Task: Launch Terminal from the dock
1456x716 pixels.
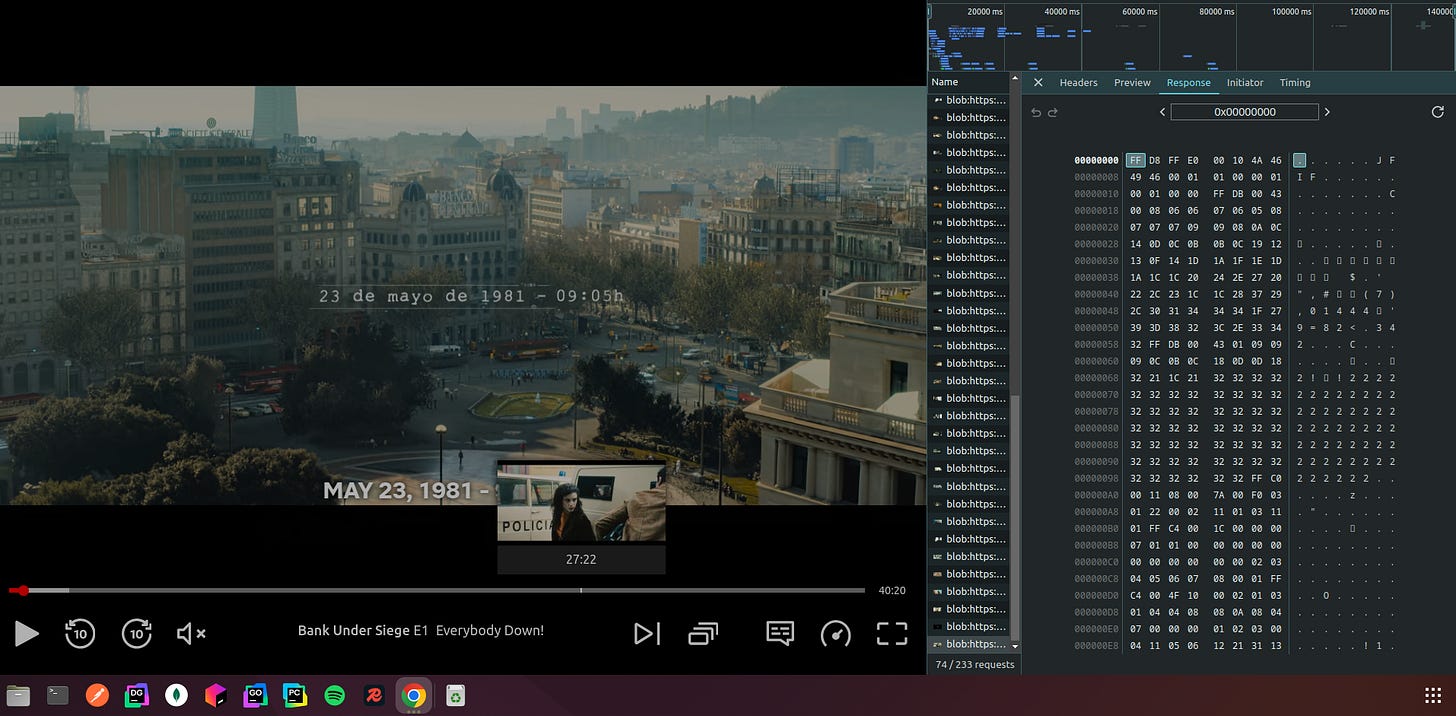Action: (x=58, y=695)
